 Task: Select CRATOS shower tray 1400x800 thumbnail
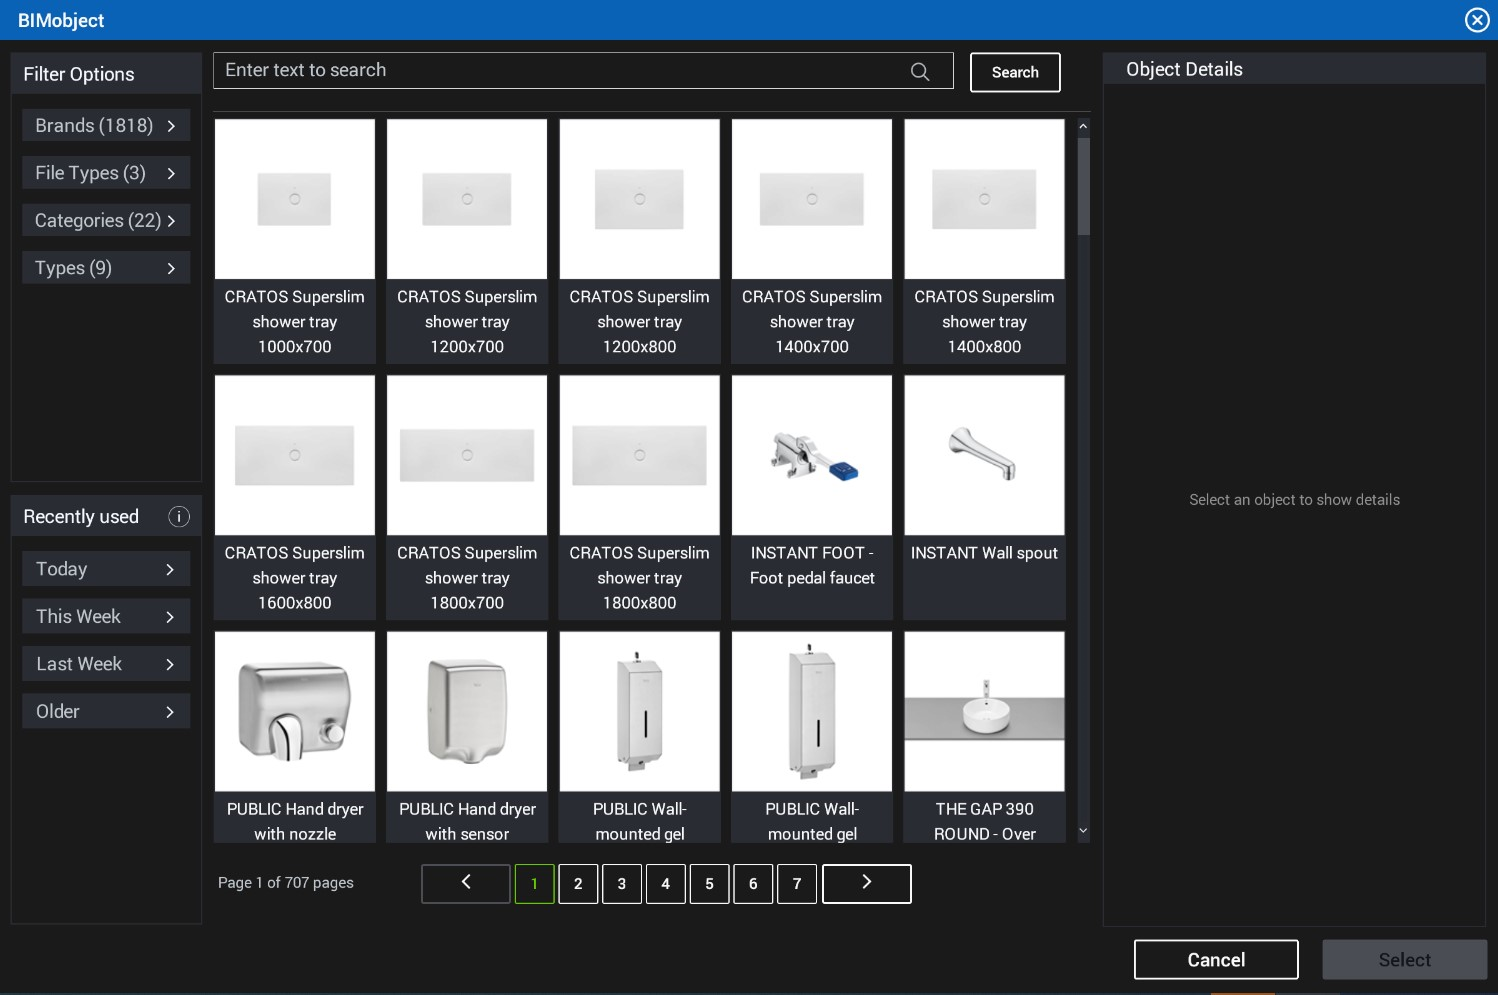pos(985,199)
